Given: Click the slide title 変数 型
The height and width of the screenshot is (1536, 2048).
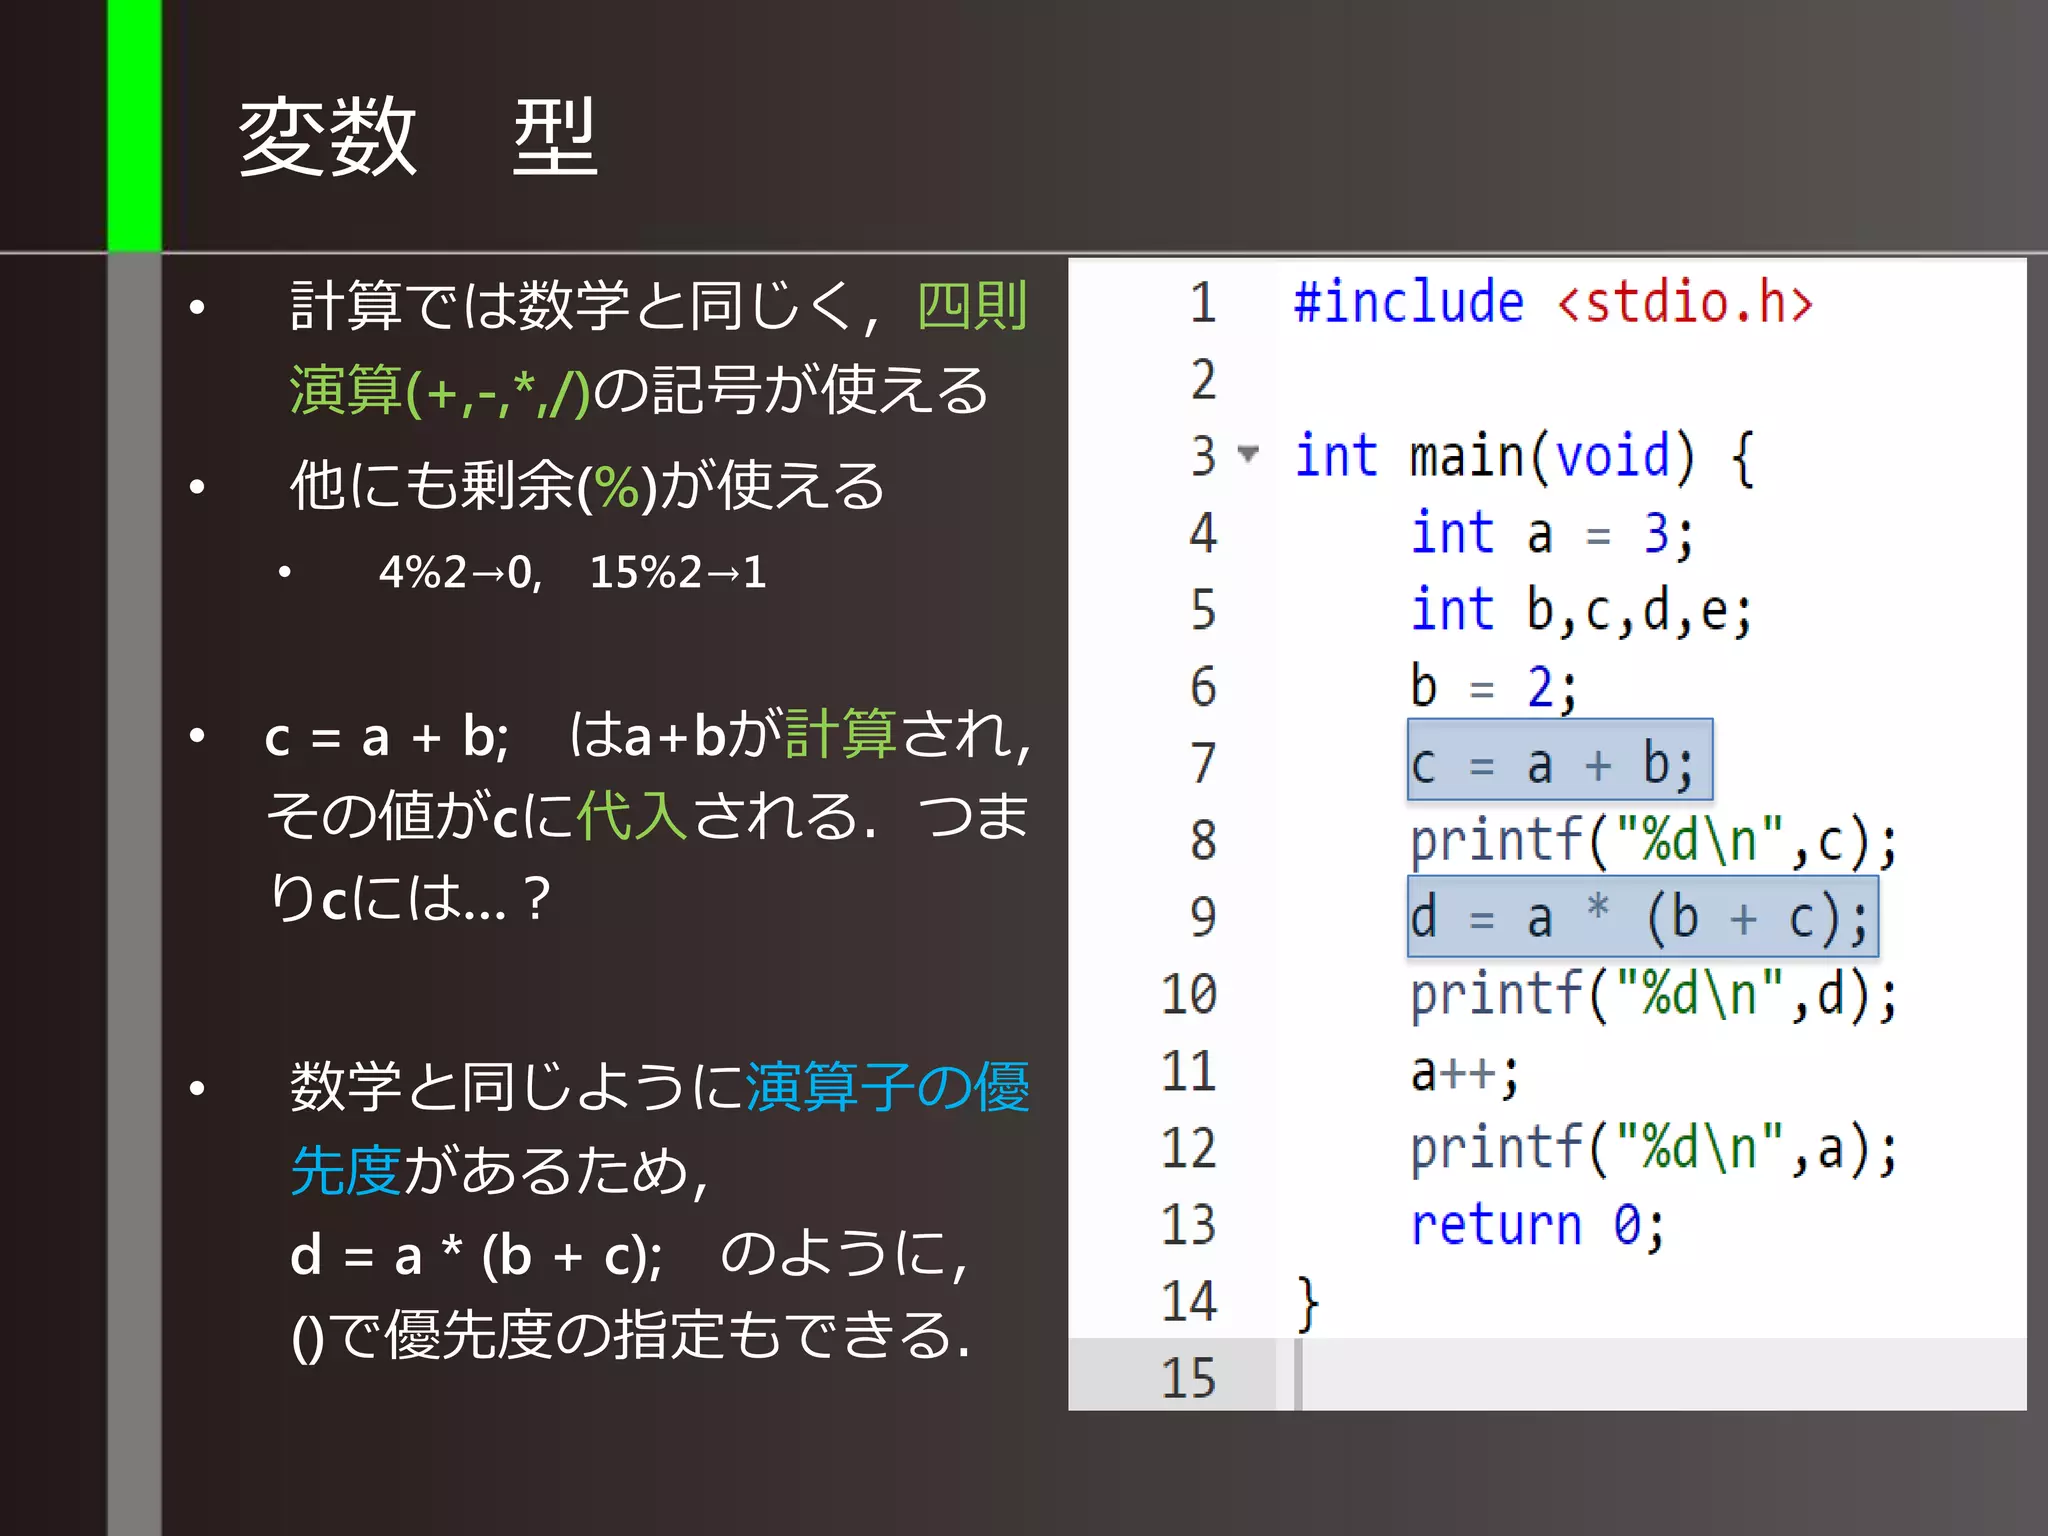Looking at the screenshot, I should pos(418,138).
